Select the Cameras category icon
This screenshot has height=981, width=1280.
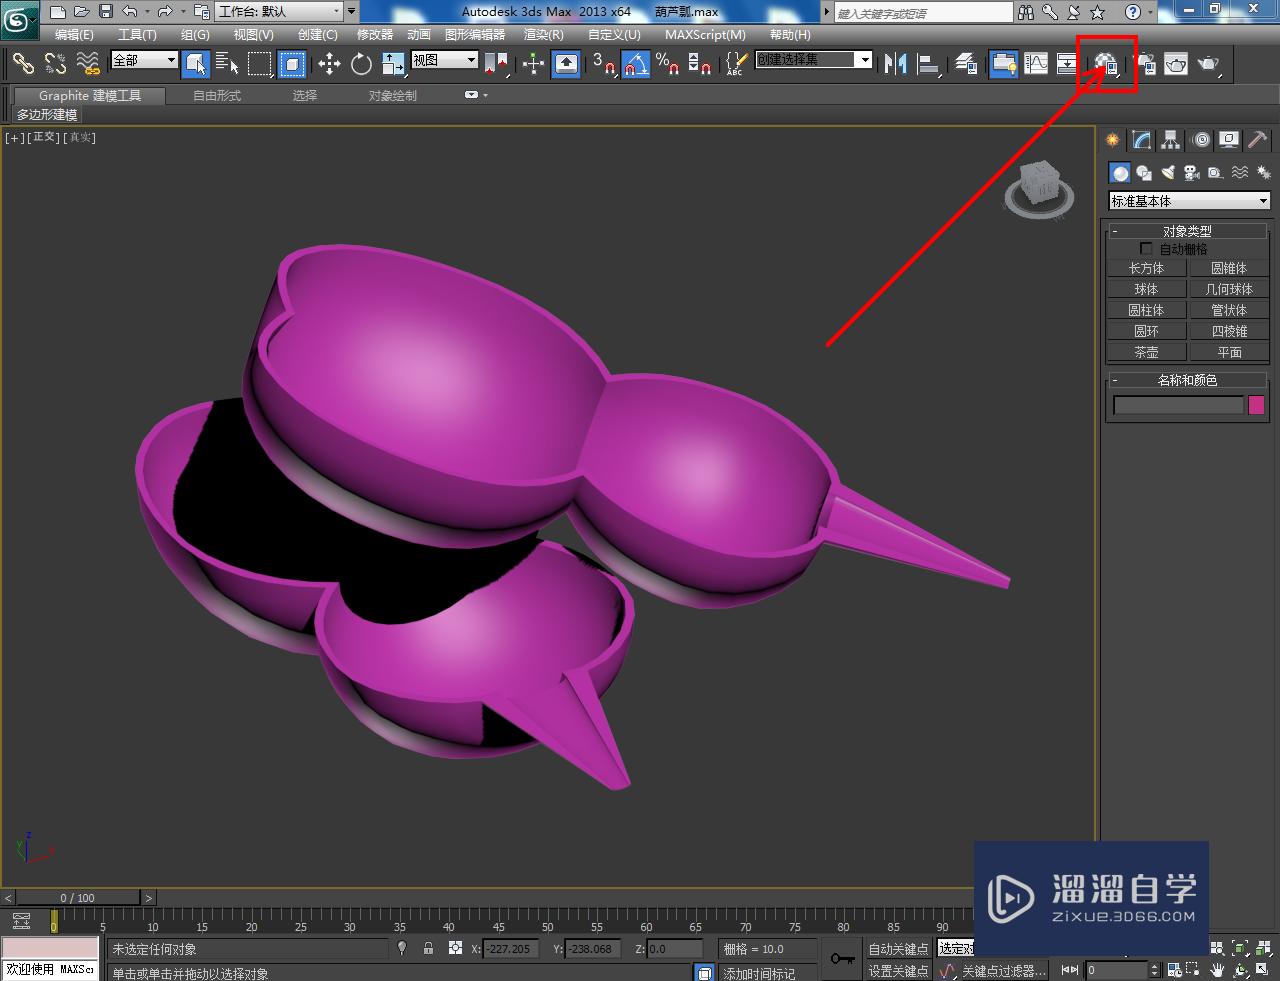pyautogui.click(x=1192, y=172)
